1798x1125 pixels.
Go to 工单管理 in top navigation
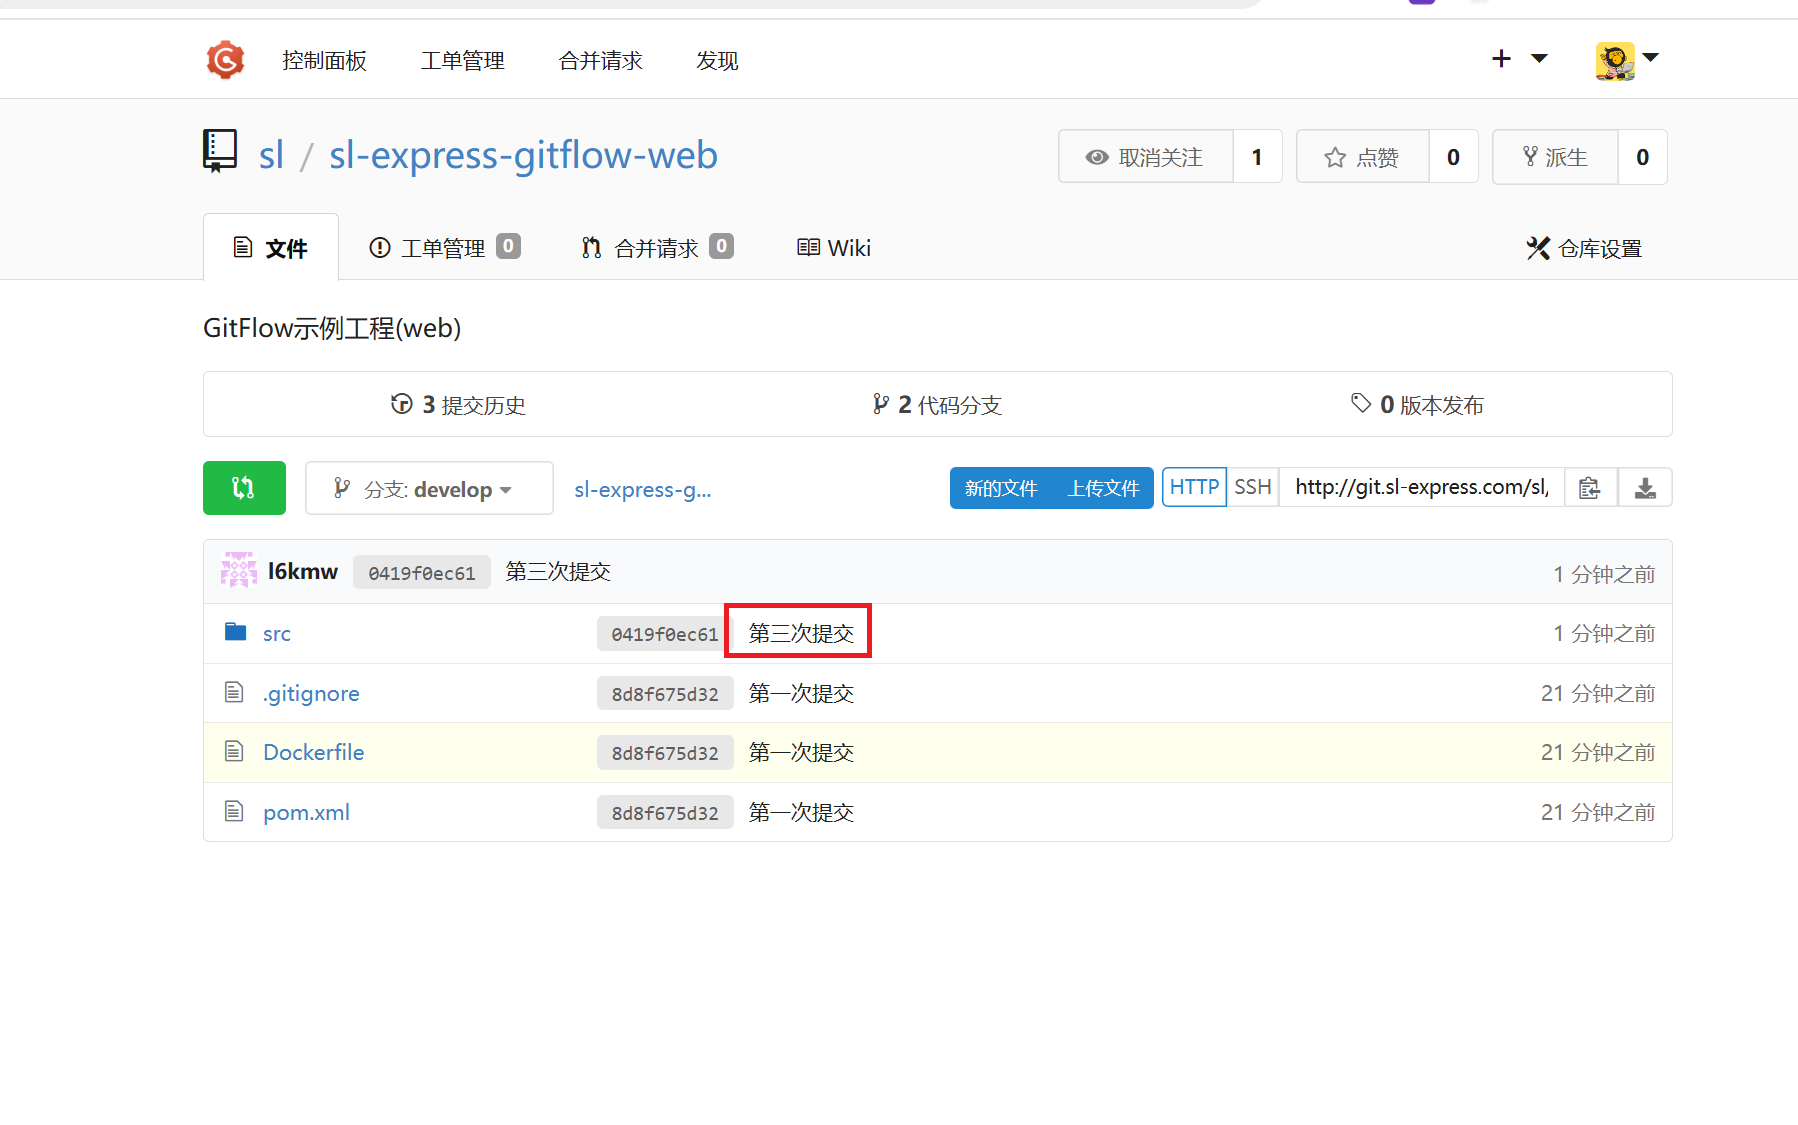462,61
